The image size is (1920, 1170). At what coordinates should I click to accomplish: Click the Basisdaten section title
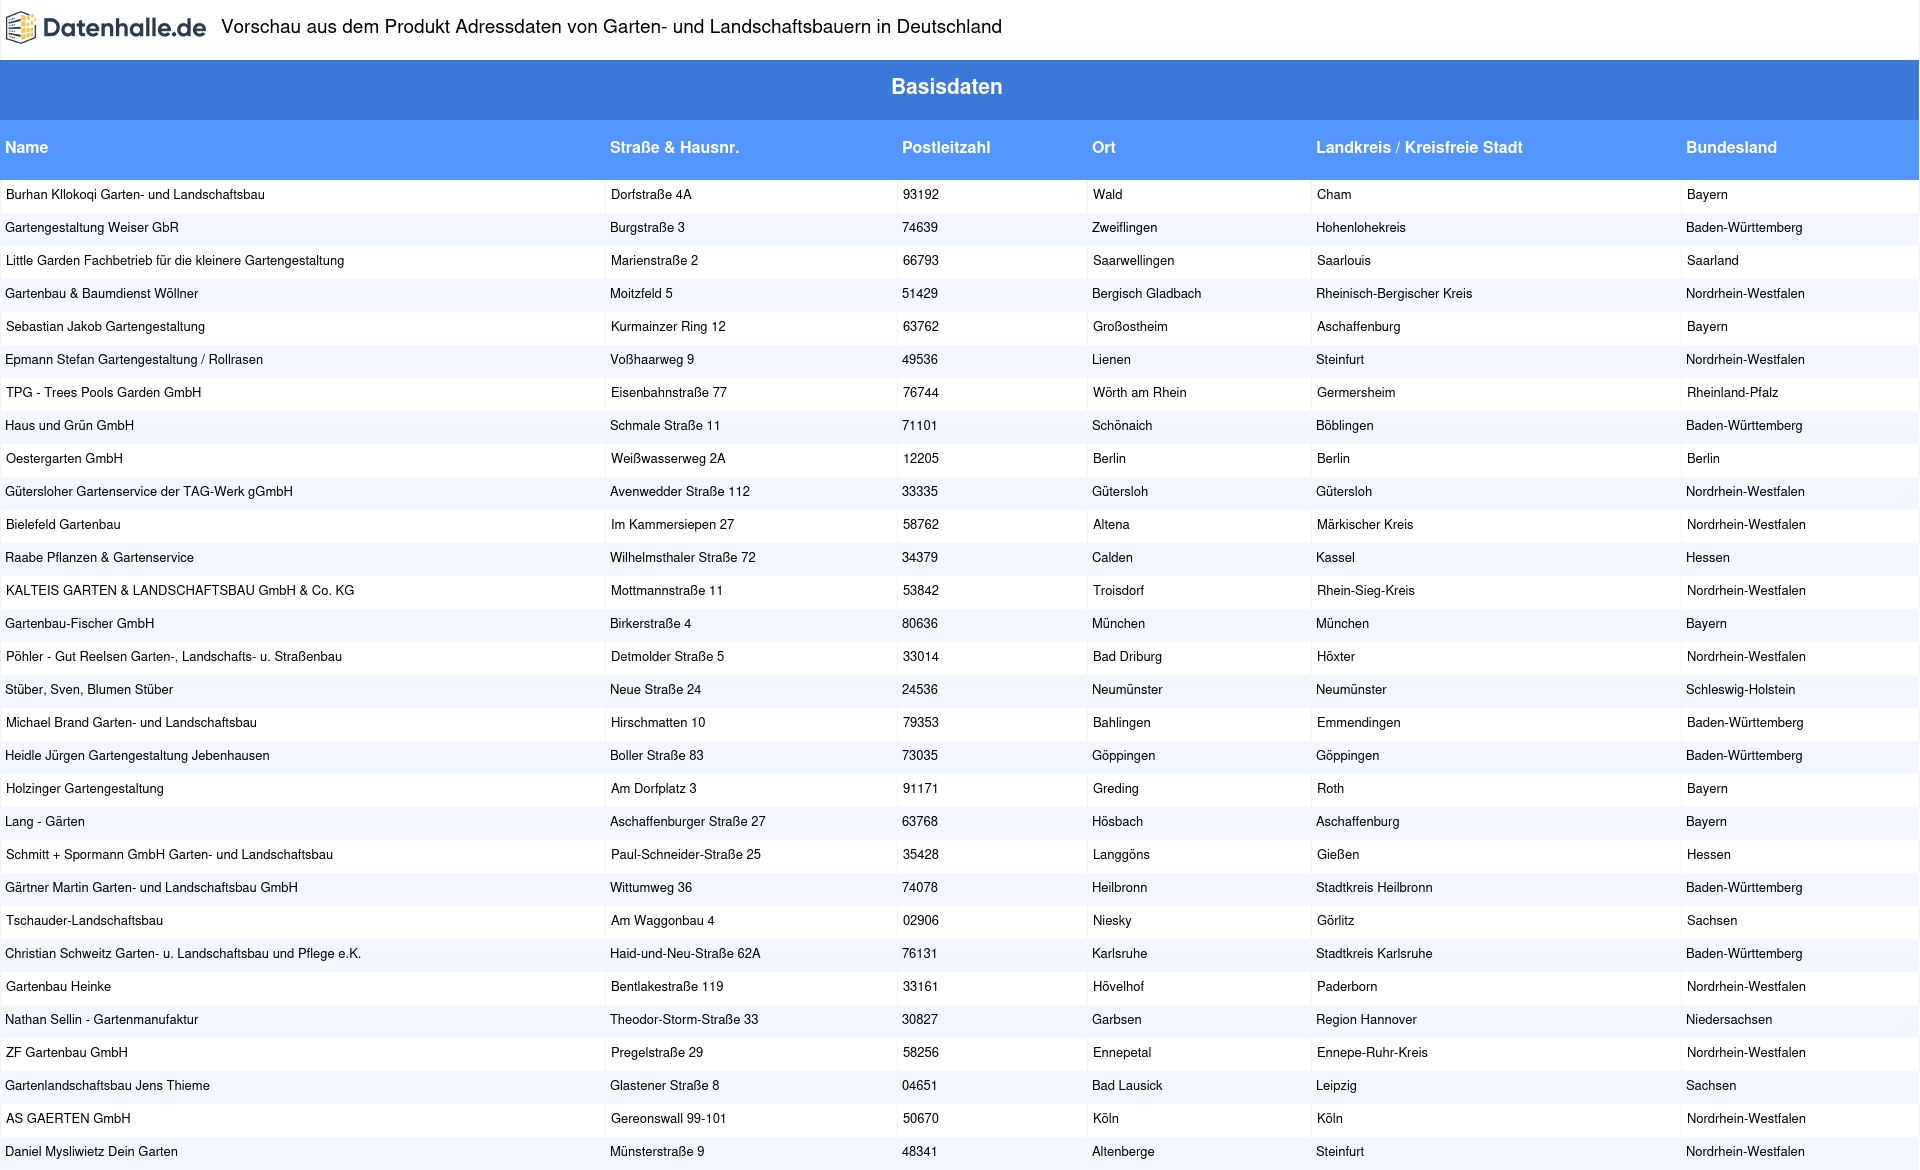pos(947,87)
